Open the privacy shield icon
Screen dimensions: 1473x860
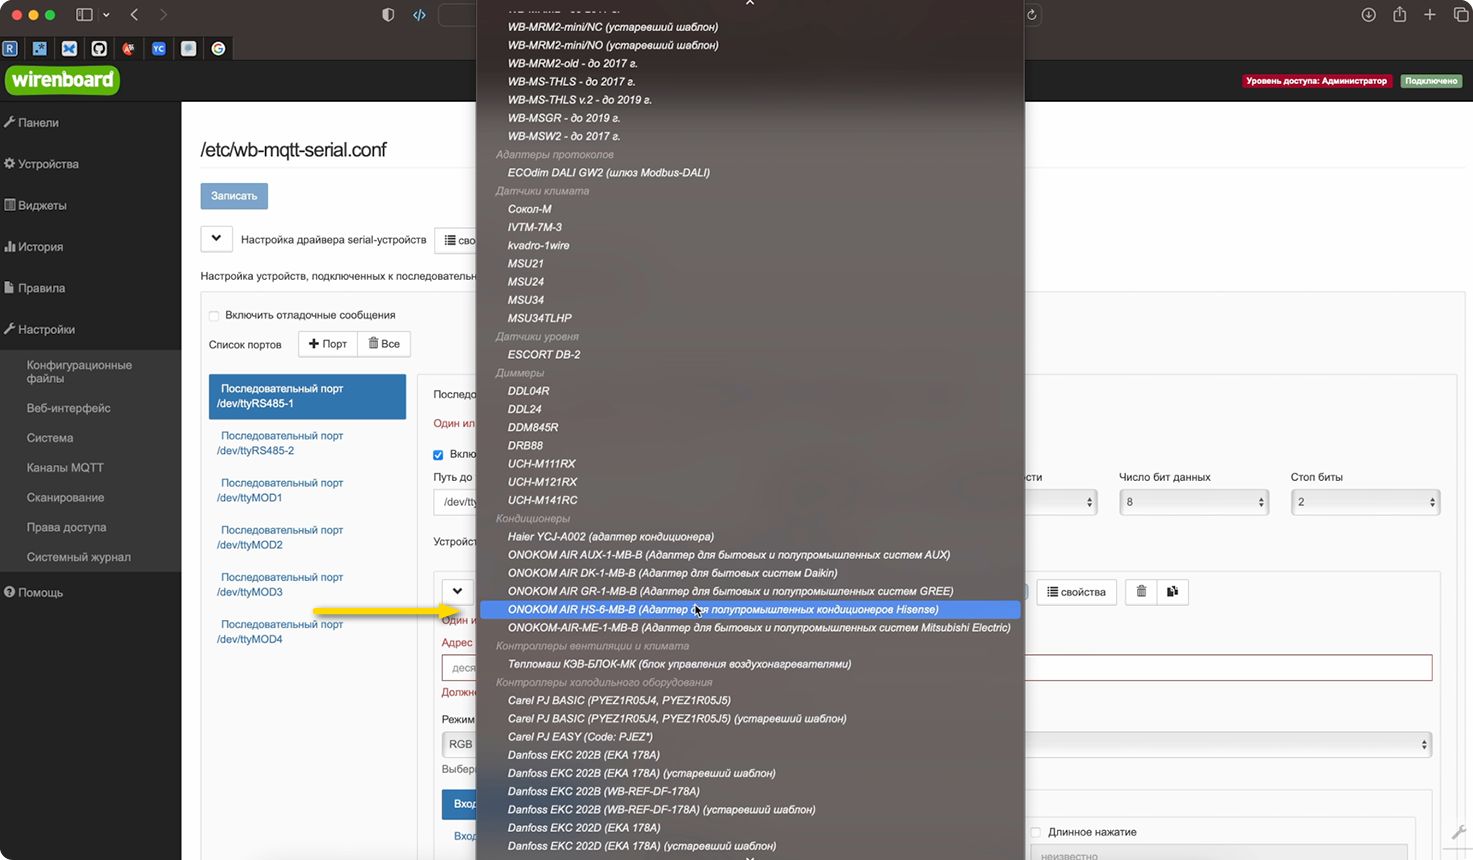click(388, 15)
